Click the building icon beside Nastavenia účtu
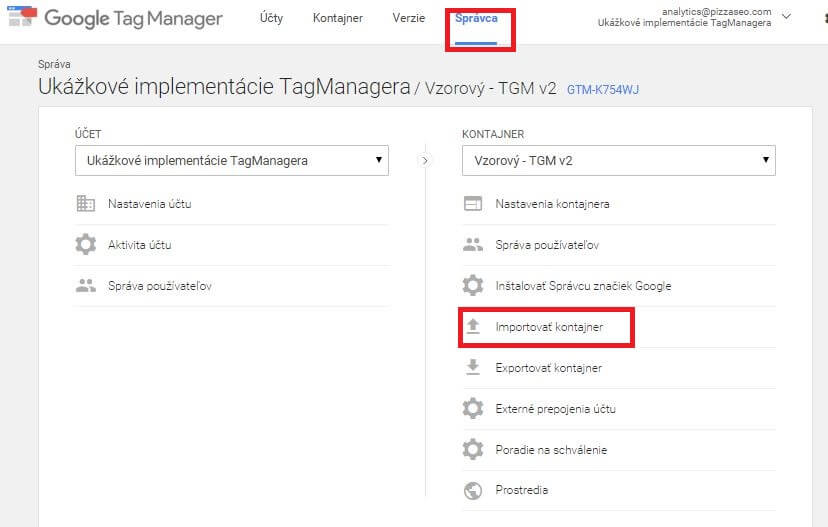The image size is (828, 527). pos(86,203)
